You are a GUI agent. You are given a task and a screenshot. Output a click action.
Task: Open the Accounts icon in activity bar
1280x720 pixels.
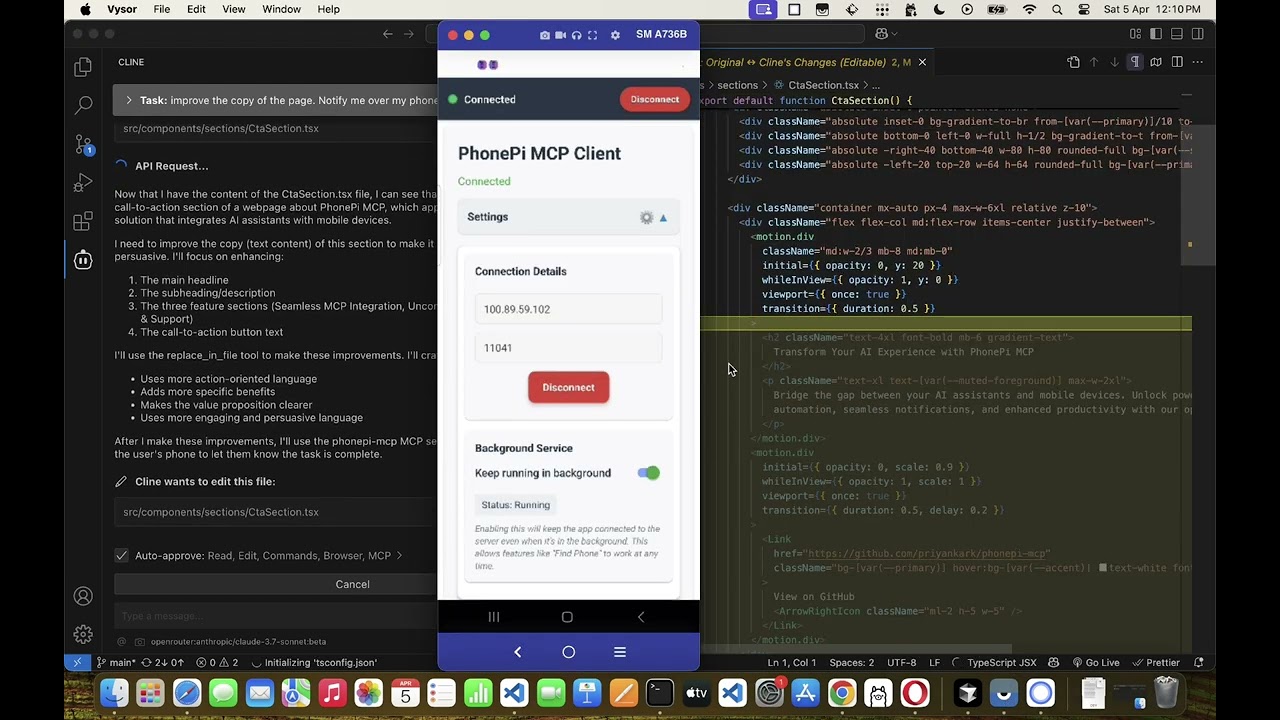[x=83, y=596]
